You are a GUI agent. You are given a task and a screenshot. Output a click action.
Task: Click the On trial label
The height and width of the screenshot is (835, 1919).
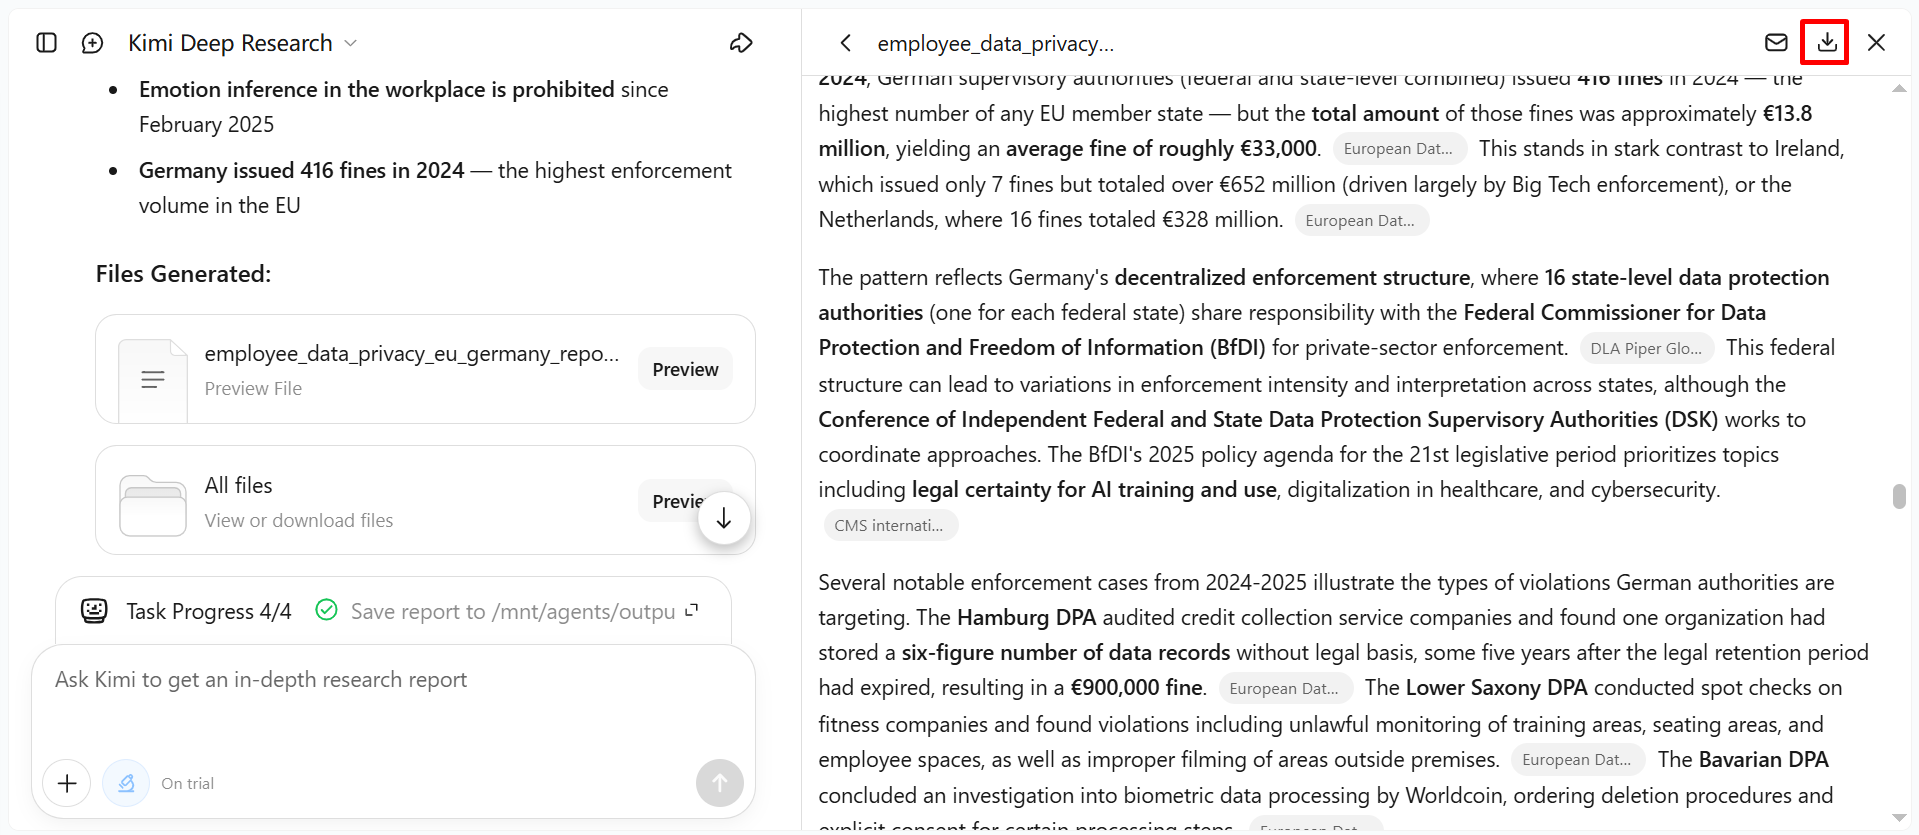188,784
